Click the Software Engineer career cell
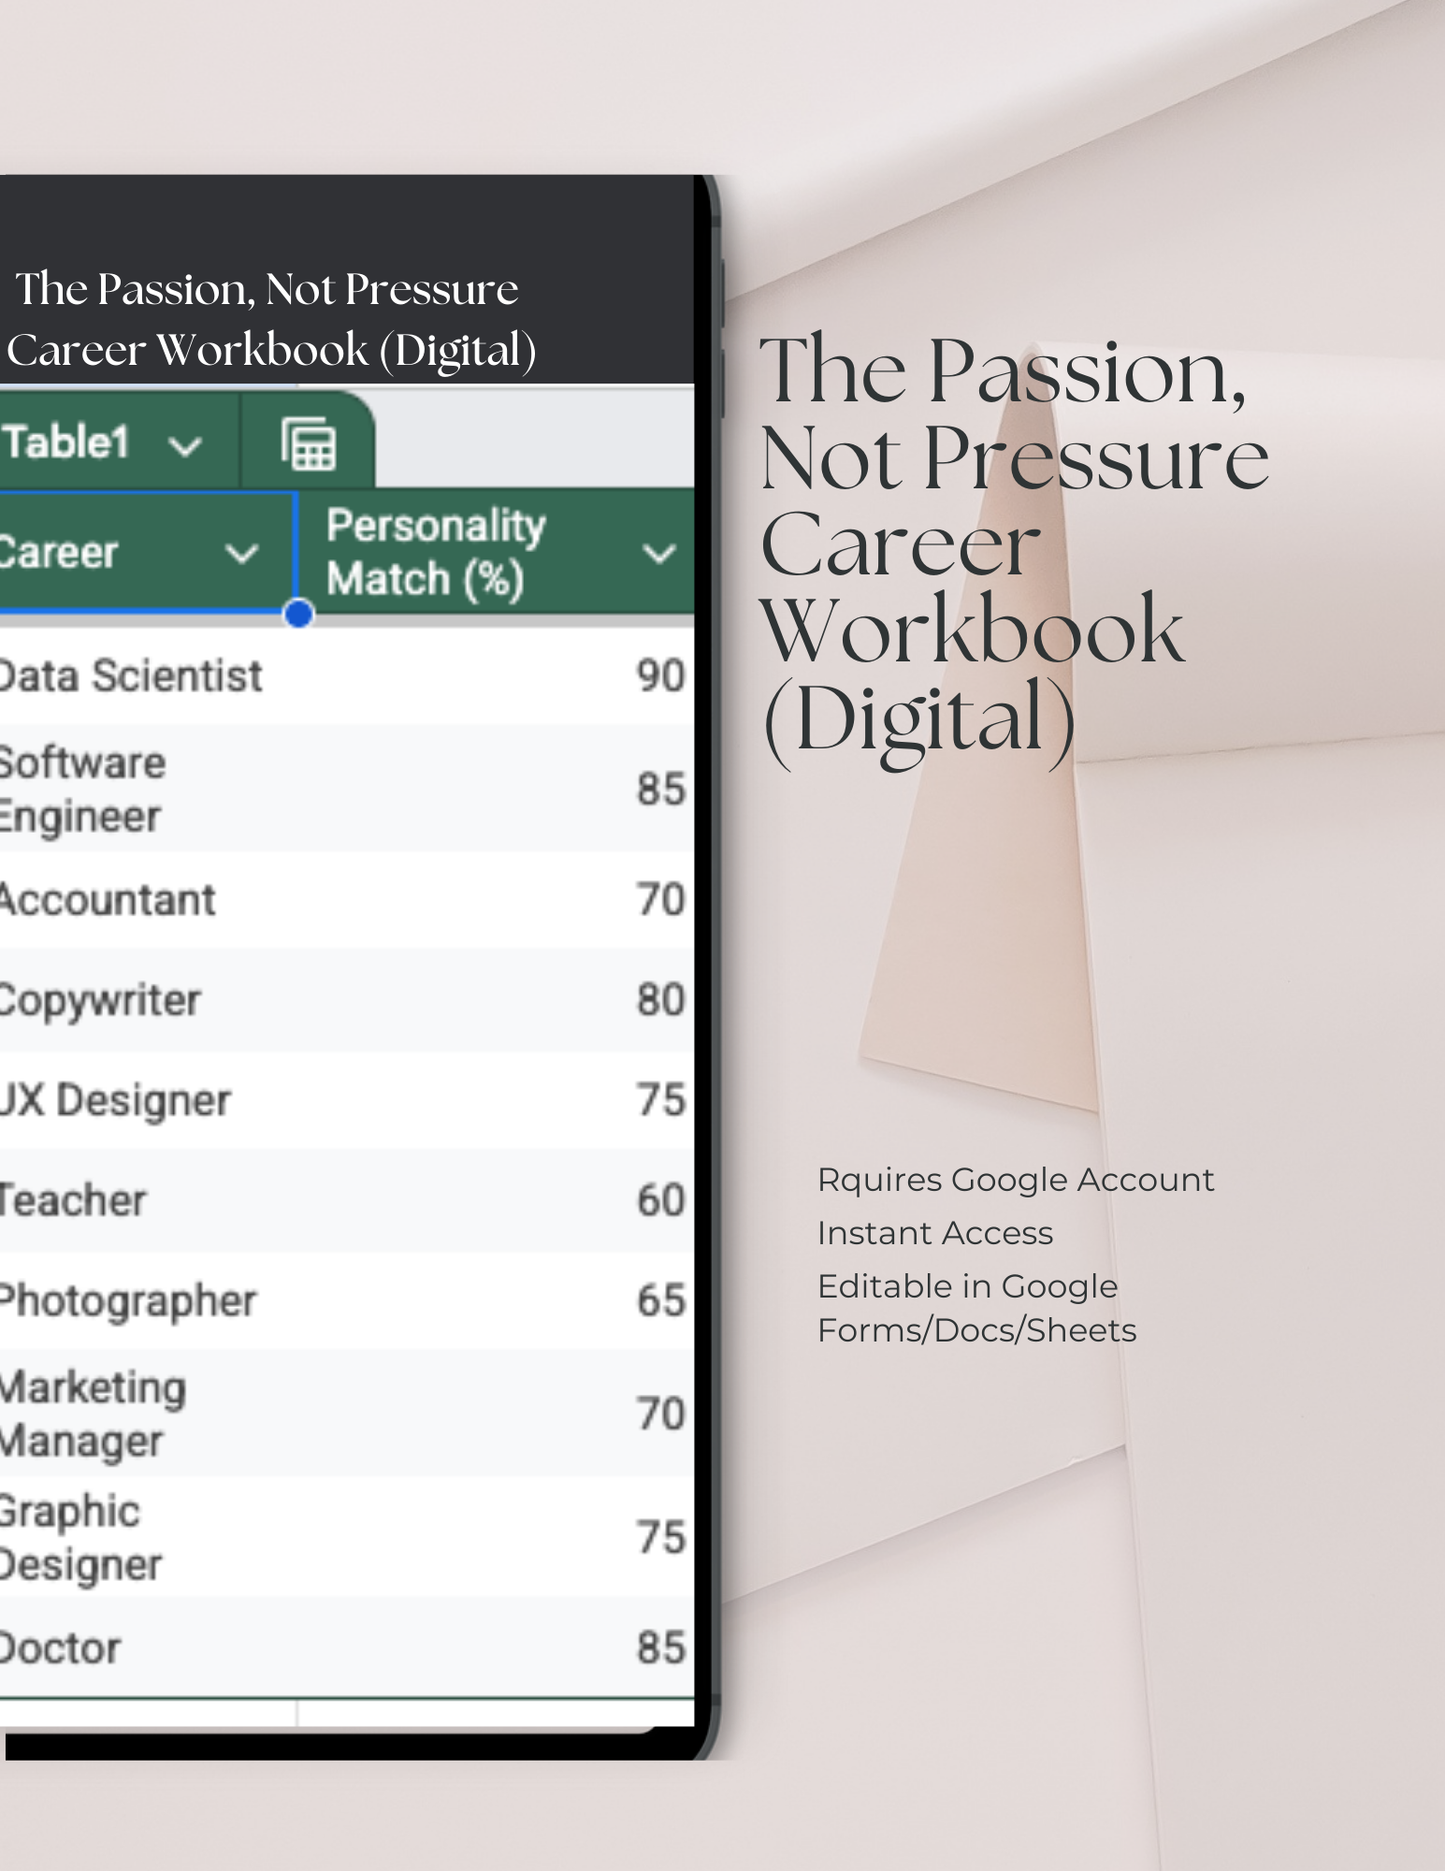1445x1871 pixels. pyautogui.click(x=83, y=789)
